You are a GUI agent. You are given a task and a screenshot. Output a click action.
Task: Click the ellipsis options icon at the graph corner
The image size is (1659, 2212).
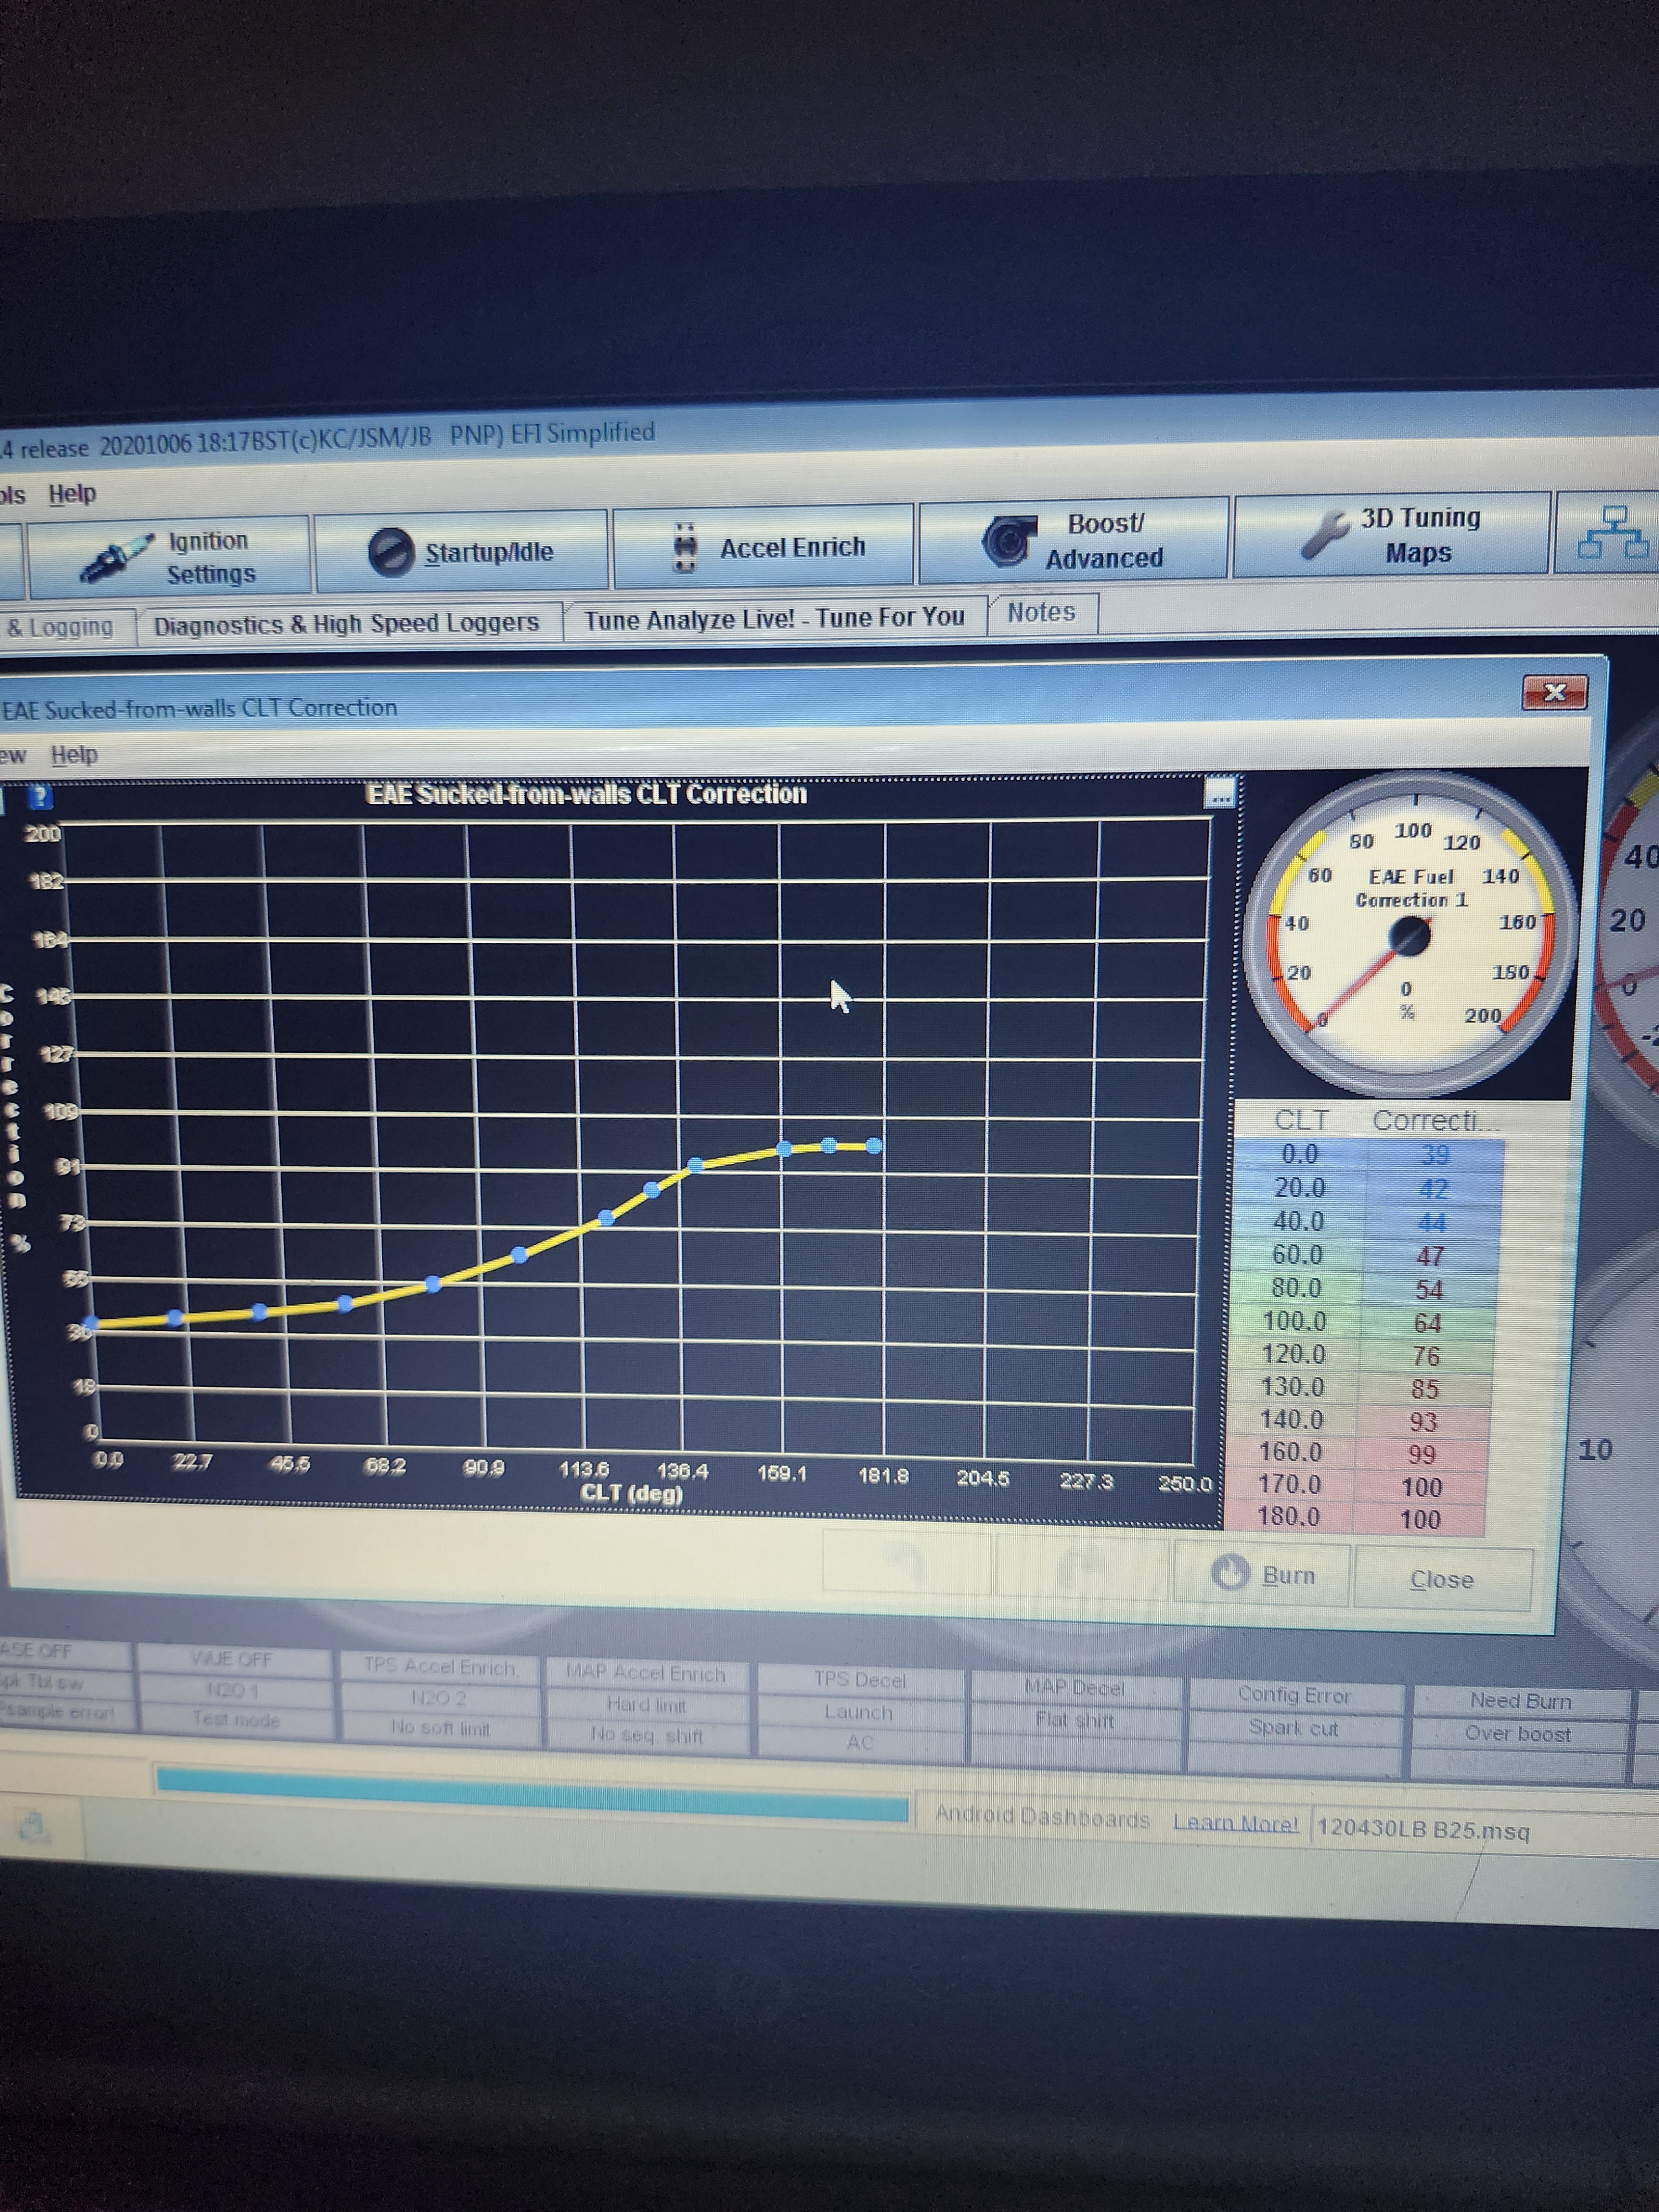tap(1220, 794)
